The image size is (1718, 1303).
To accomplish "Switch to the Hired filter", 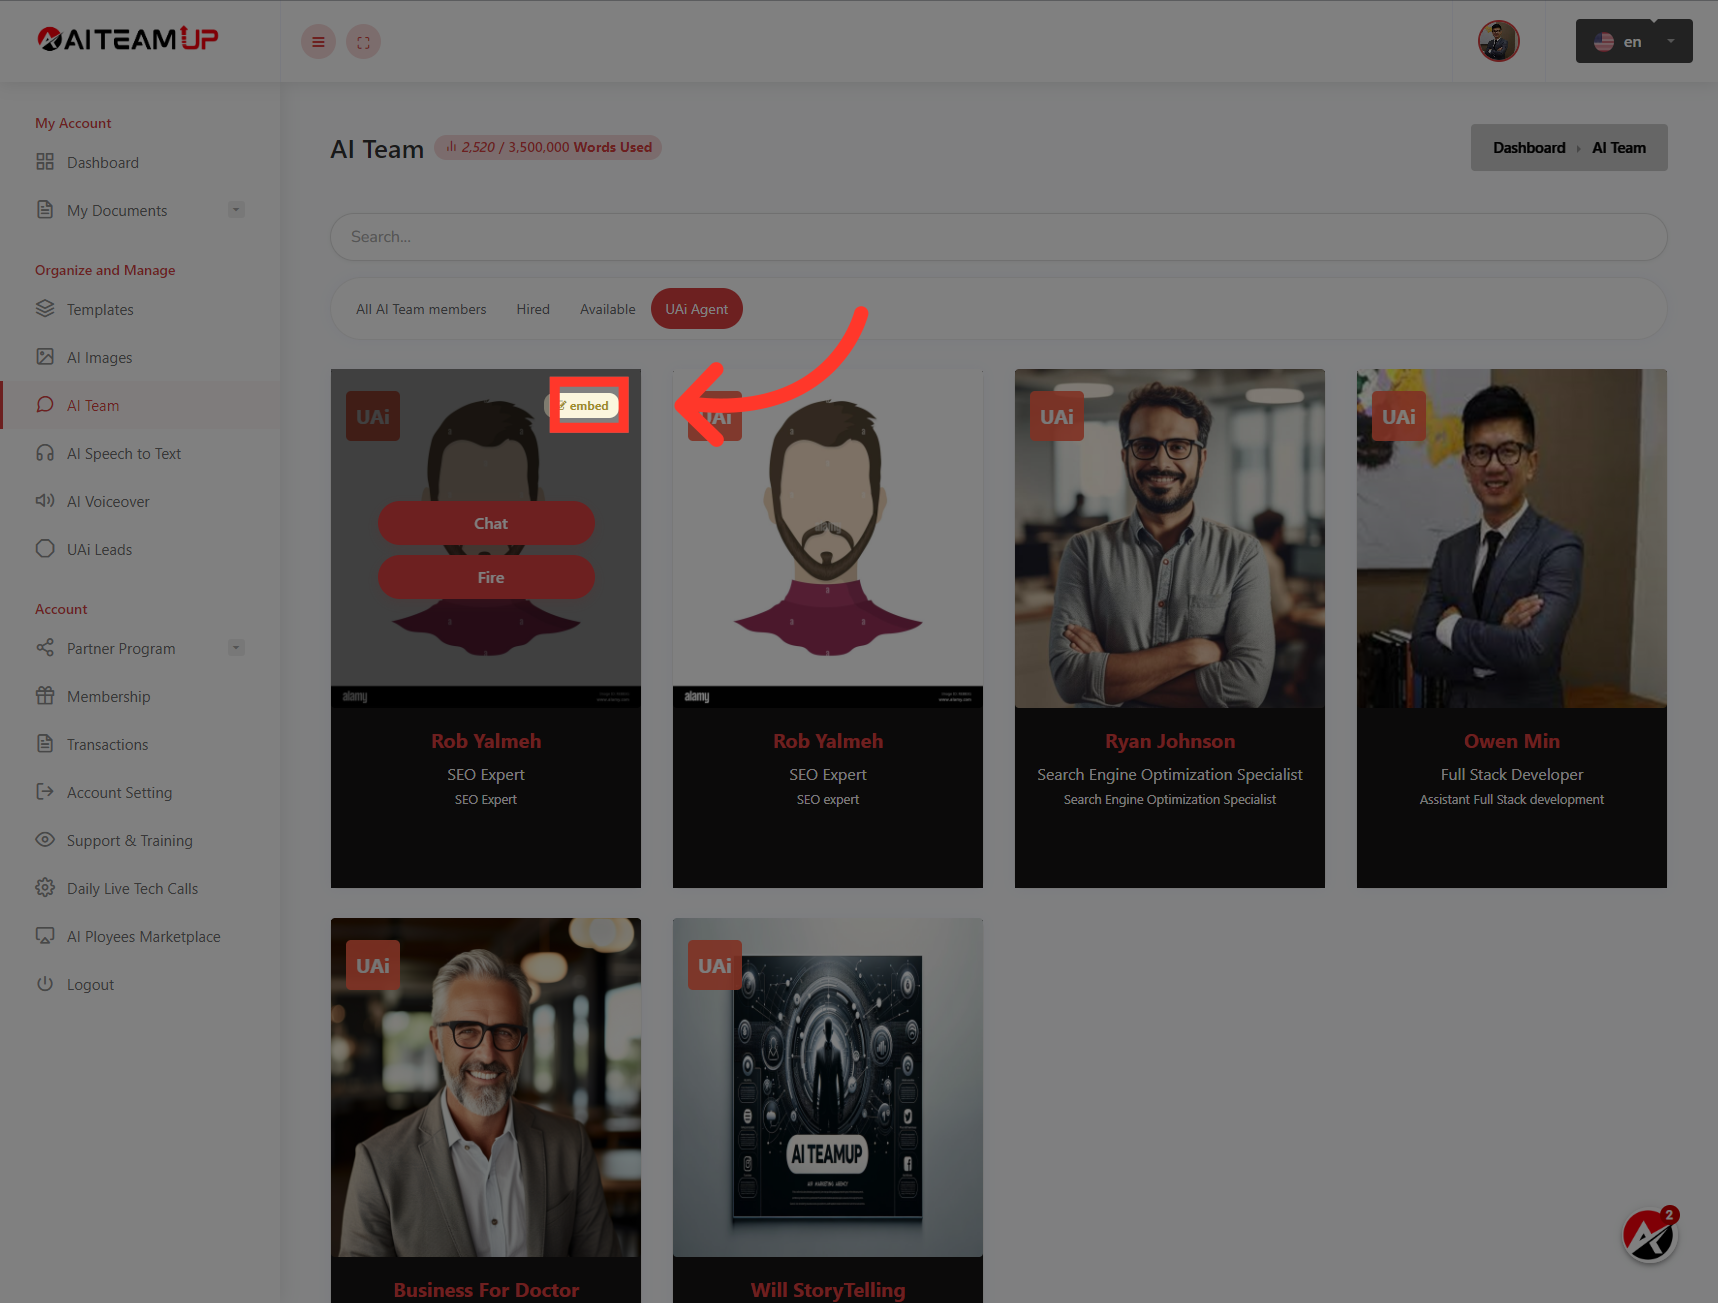I will coord(533,309).
